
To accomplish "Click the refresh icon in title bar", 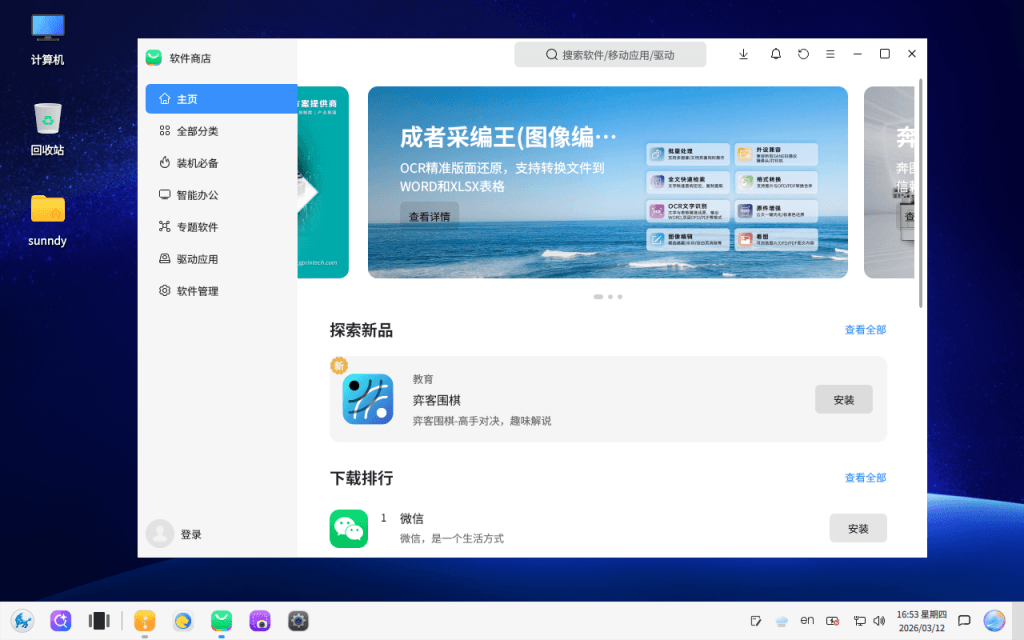I will tap(803, 54).
